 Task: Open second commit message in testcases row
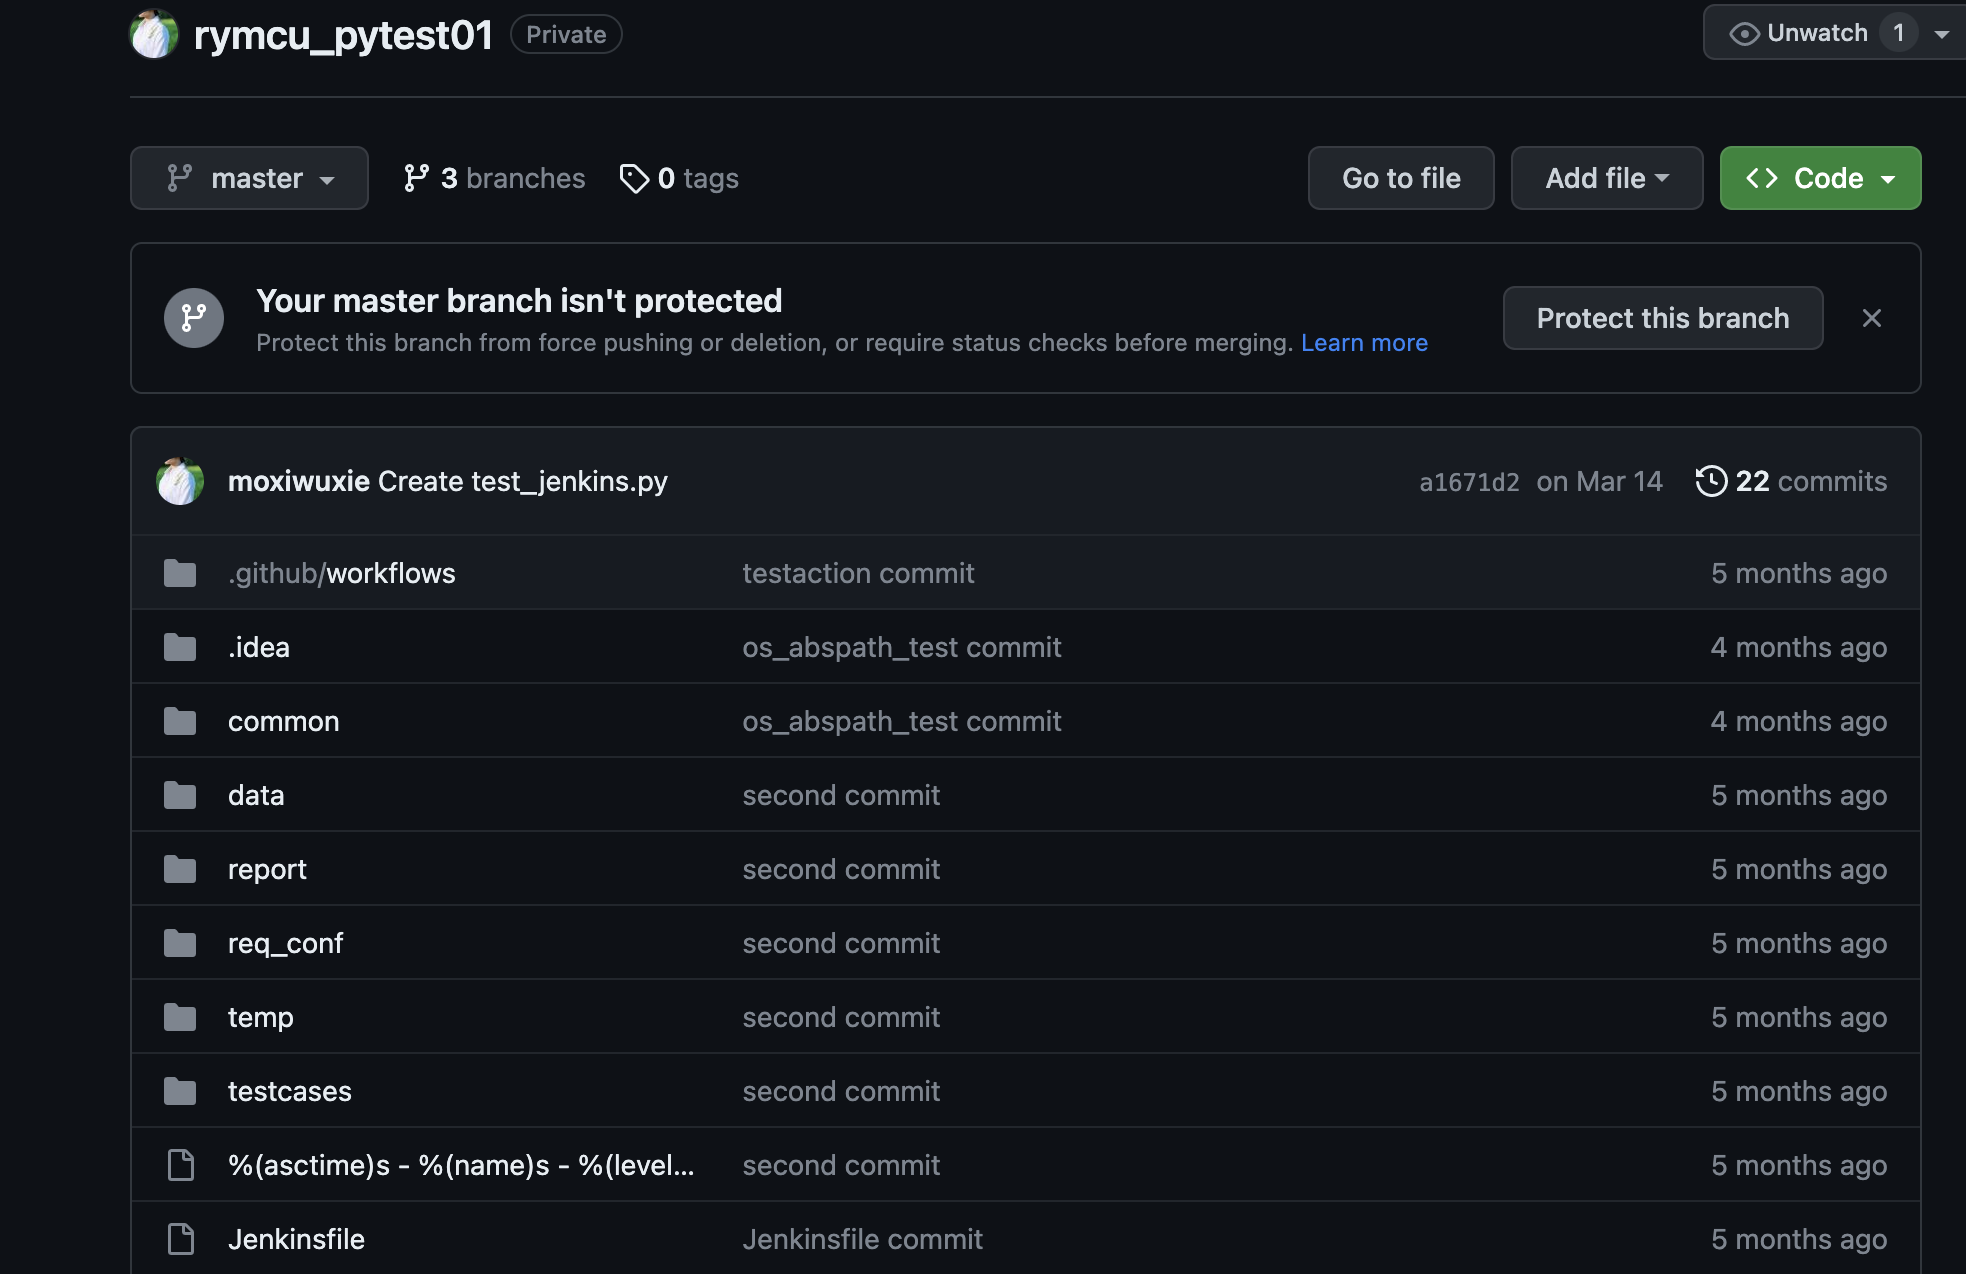click(x=841, y=1091)
